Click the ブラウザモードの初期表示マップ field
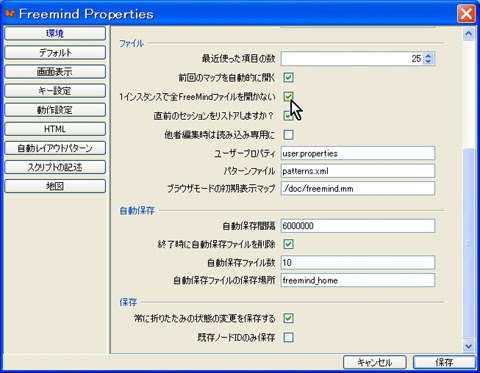This screenshot has width=480, height=373. point(358,189)
